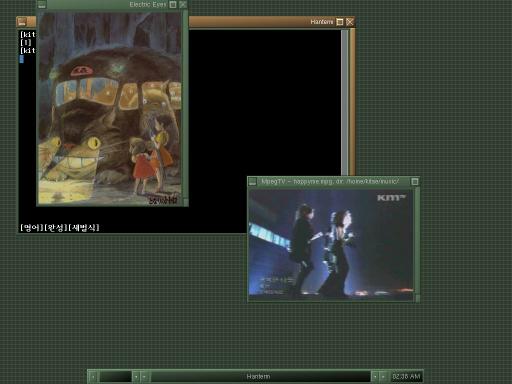Screen dimensions: 512x384
Task: Click the arrow just left of the taskbar list
Action: pos(144,377)
